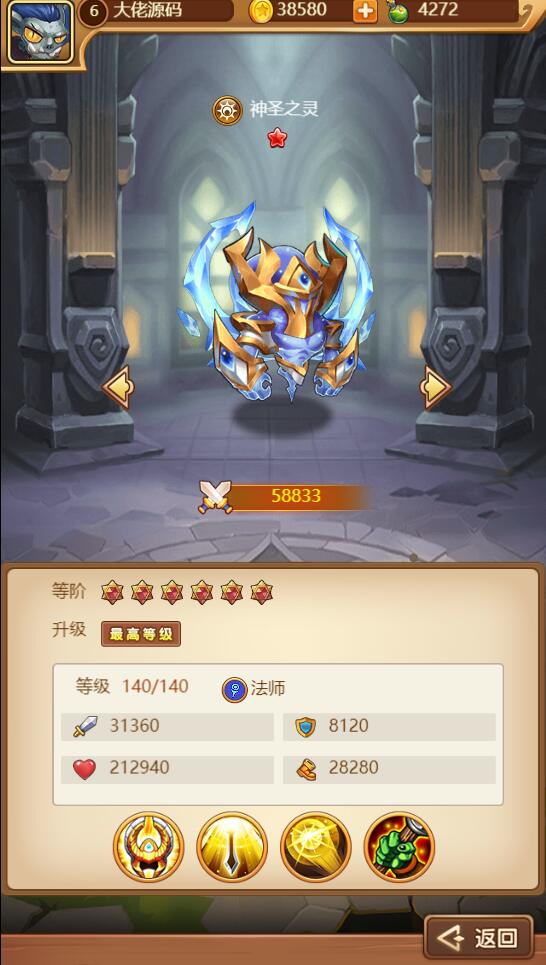Click the 法师 mage class icon
The image size is (546, 965).
235,689
